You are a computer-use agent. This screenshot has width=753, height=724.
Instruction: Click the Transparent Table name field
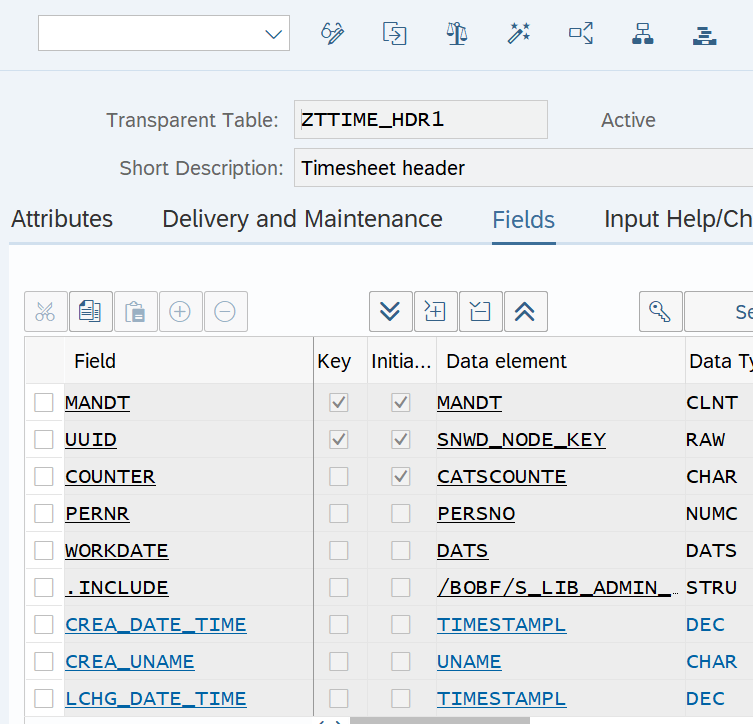421,120
